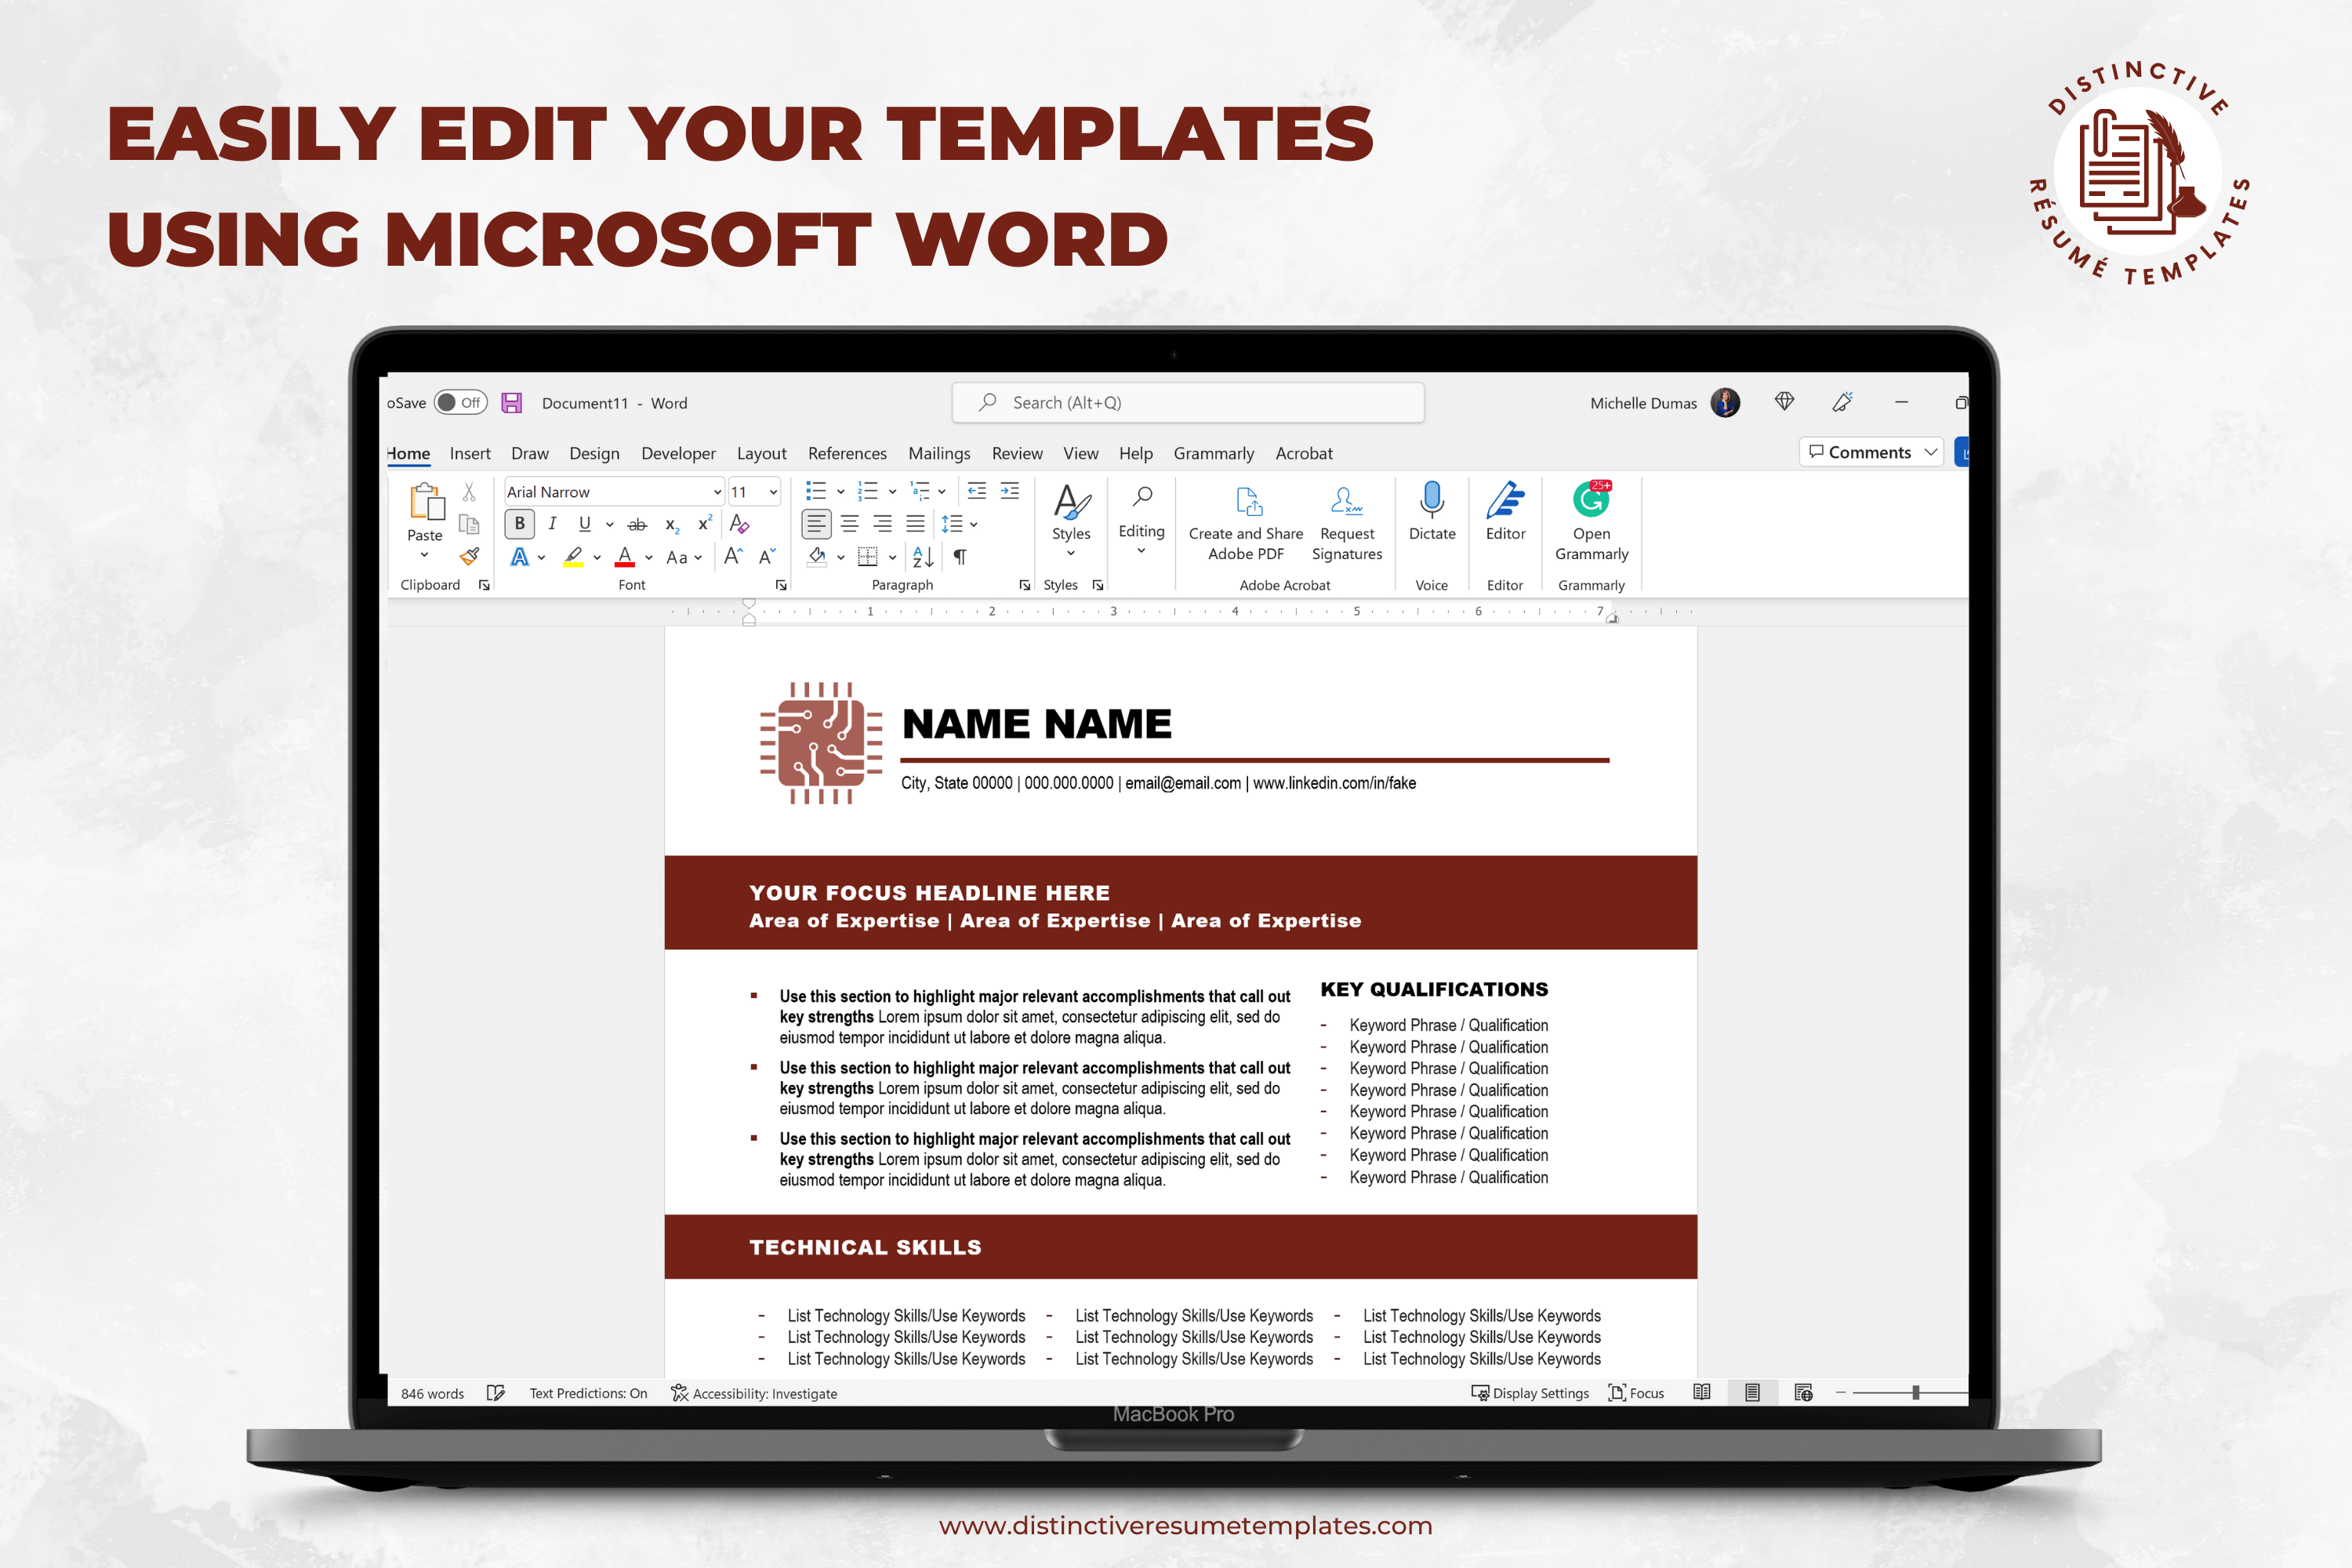Toggle Italic formatting button
The image size is (2352, 1568).
coord(552,524)
